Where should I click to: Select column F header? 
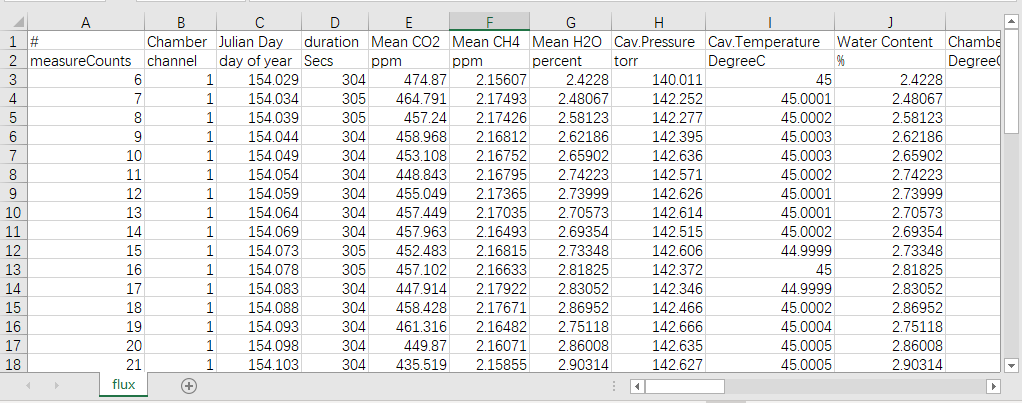[489, 21]
